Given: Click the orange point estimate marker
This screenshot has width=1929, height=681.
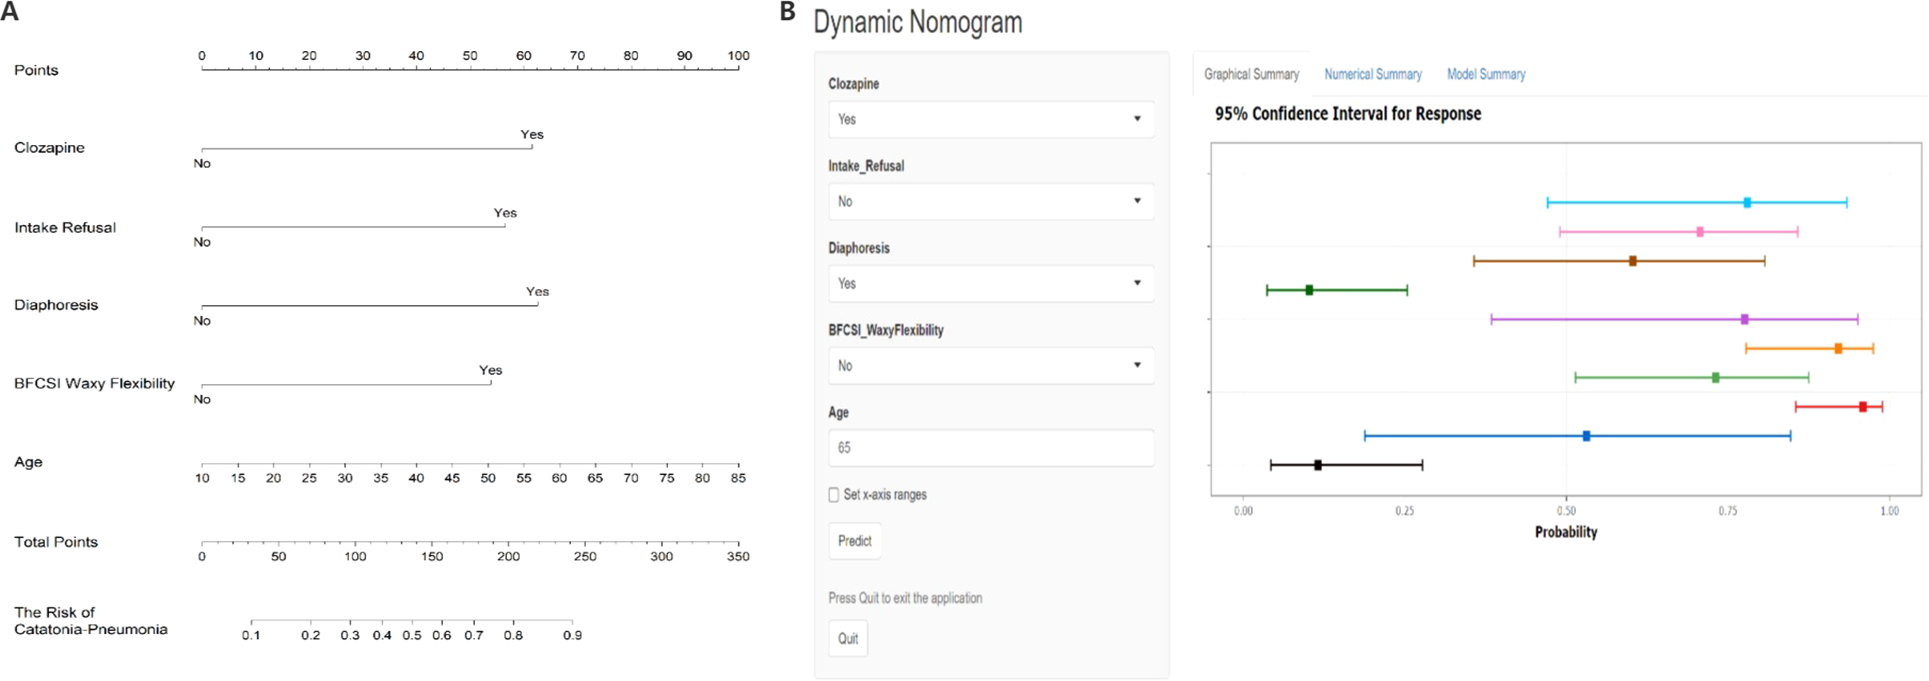Looking at the screenshot, I should tap(1838, 349).
